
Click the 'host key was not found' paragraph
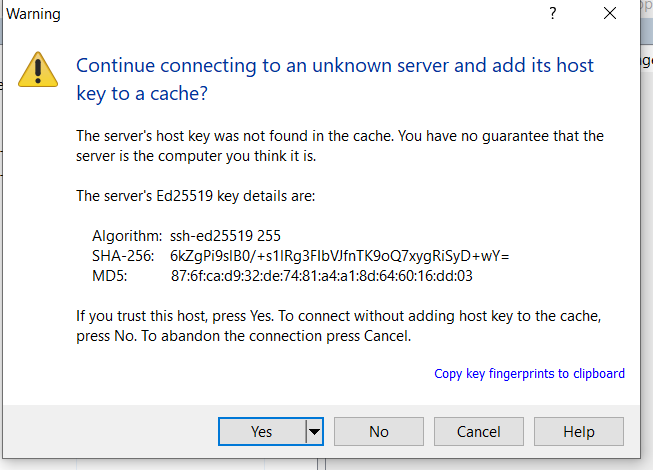click(x=340, y=146)
